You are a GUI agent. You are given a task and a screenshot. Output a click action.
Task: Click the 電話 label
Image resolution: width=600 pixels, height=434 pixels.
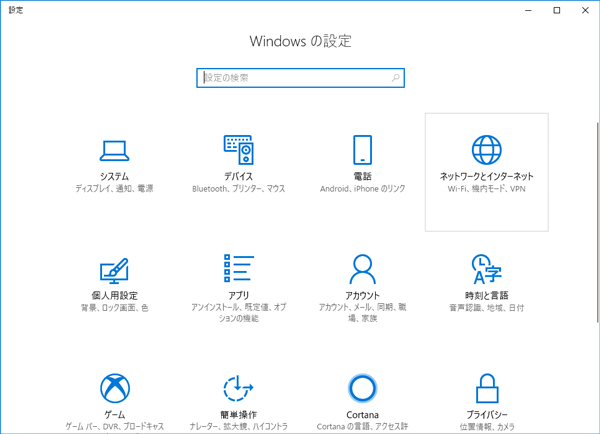pos(362,176)
